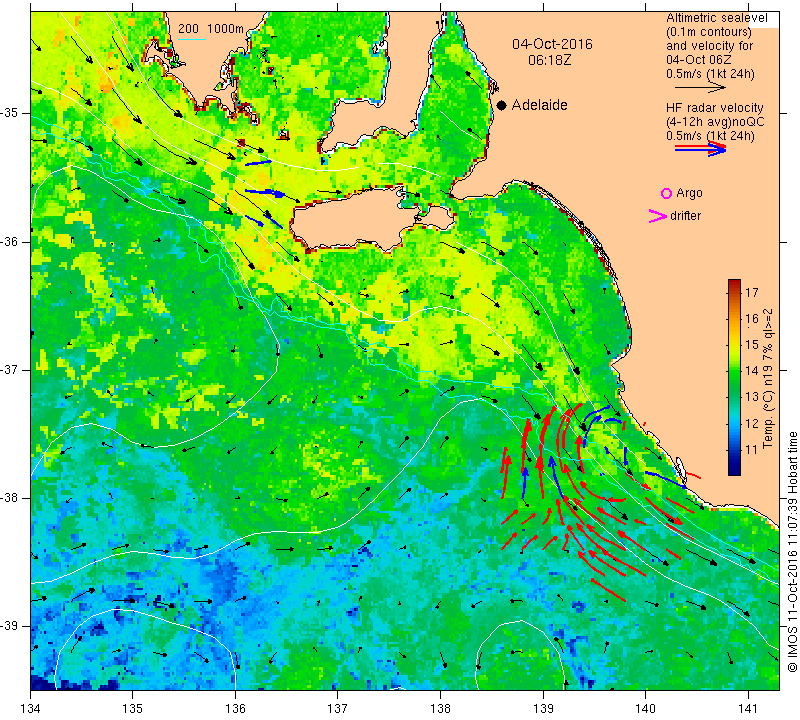Click the magenta Argo circle symbol
This screenshot has width=800, height=720.
(666, 193)
